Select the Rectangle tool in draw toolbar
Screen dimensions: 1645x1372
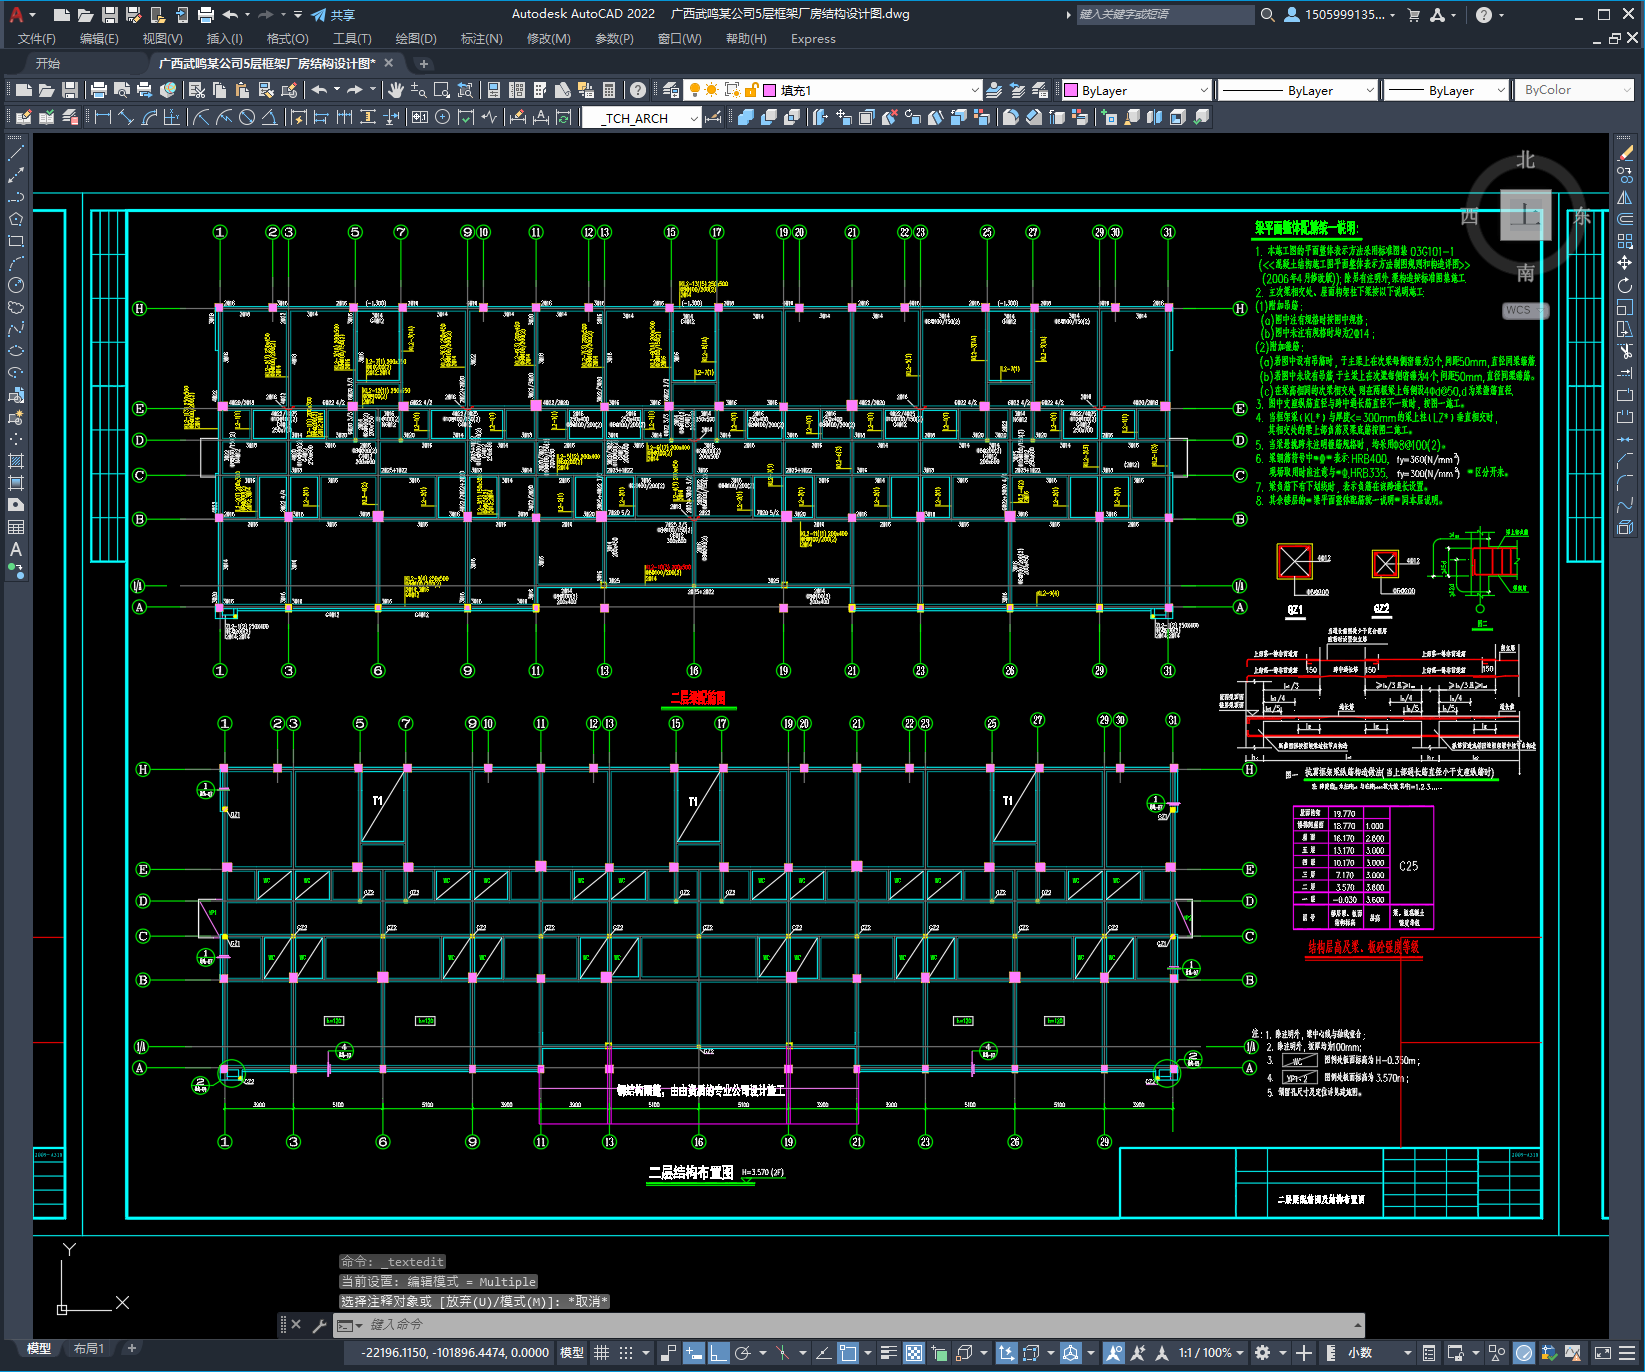[x=16, y=241]
